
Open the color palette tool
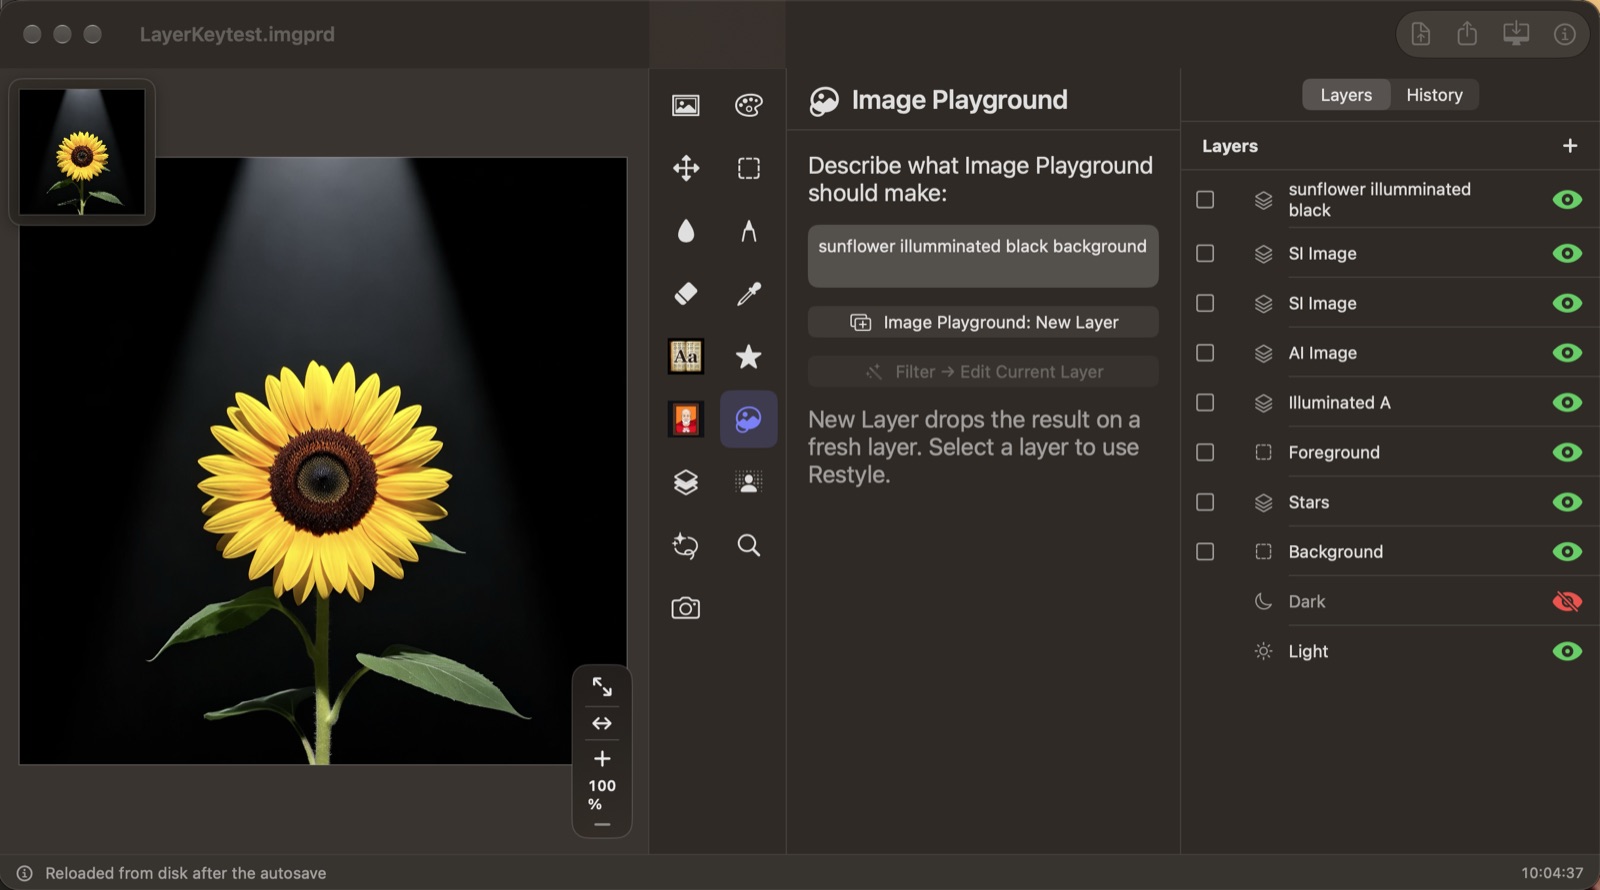(x=749, y=105)
